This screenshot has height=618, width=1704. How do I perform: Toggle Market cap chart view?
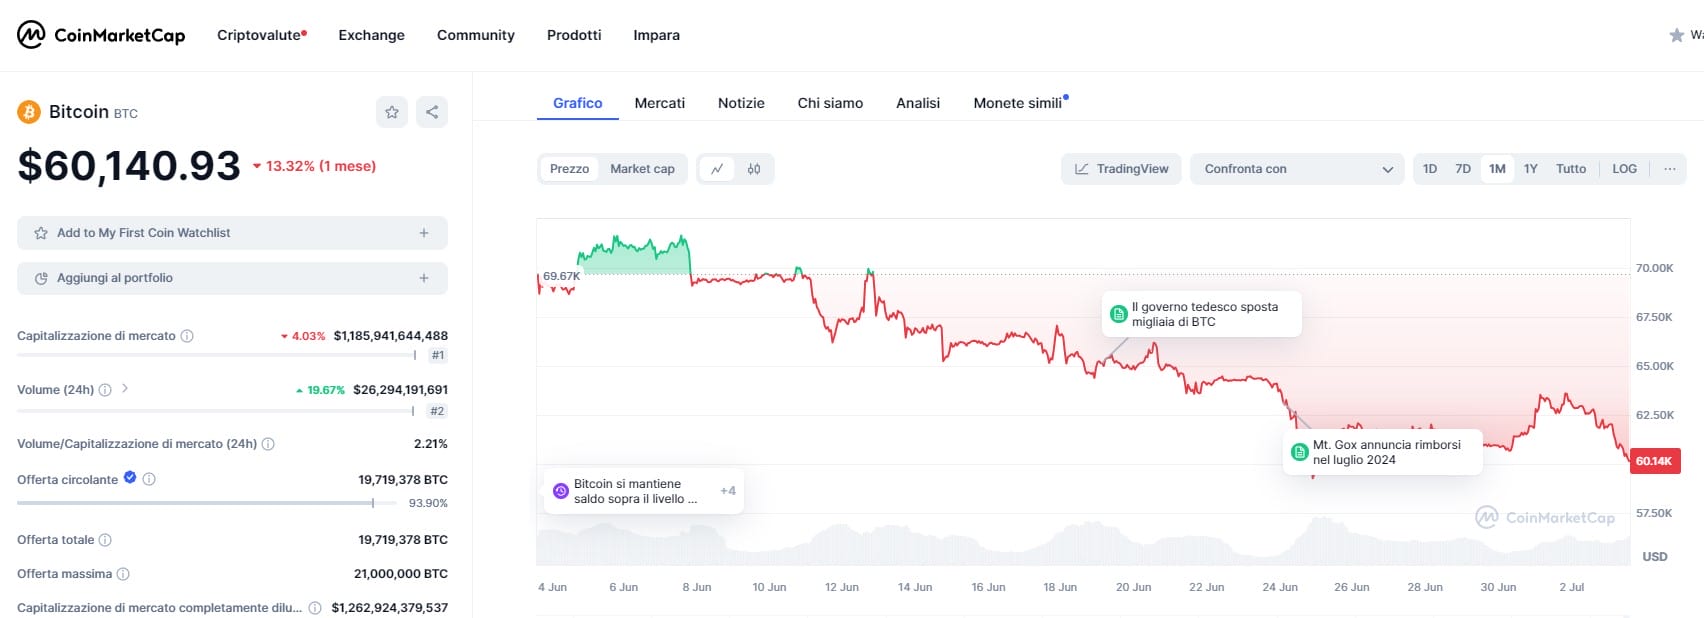pos(642,169)
